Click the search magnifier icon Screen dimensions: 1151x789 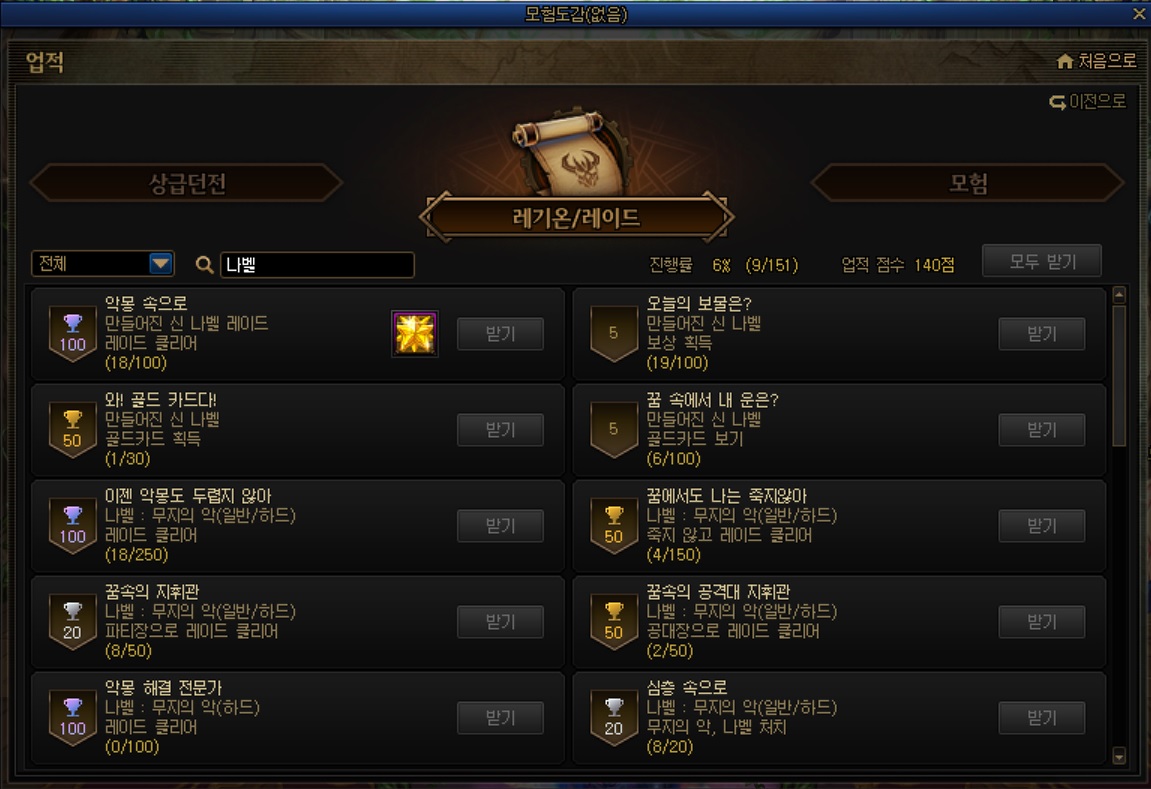[205, 265]
